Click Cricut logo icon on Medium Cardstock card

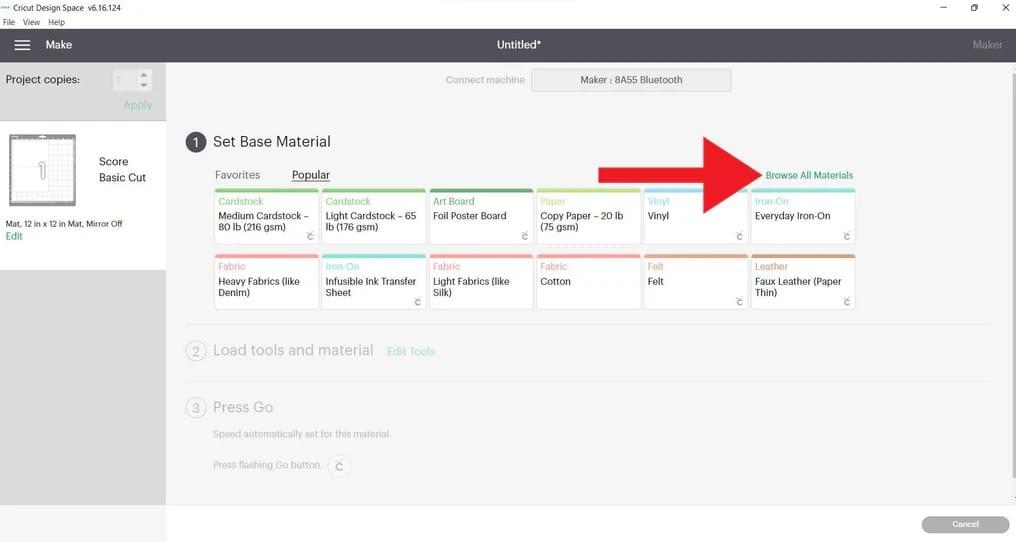coord(310,237)
